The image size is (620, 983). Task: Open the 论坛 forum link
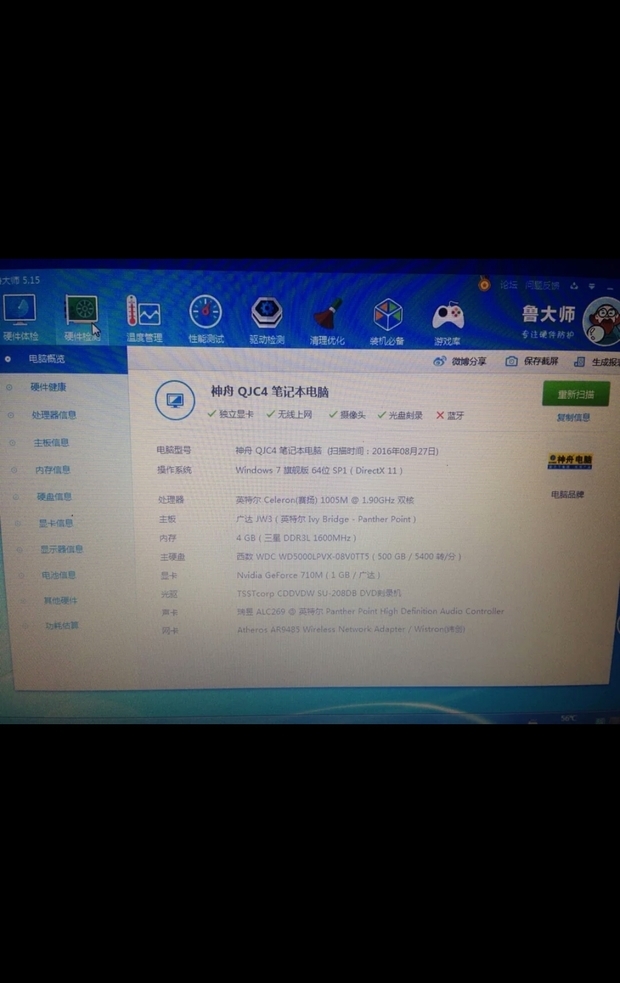pyautogui.click(x=508, y=285)
